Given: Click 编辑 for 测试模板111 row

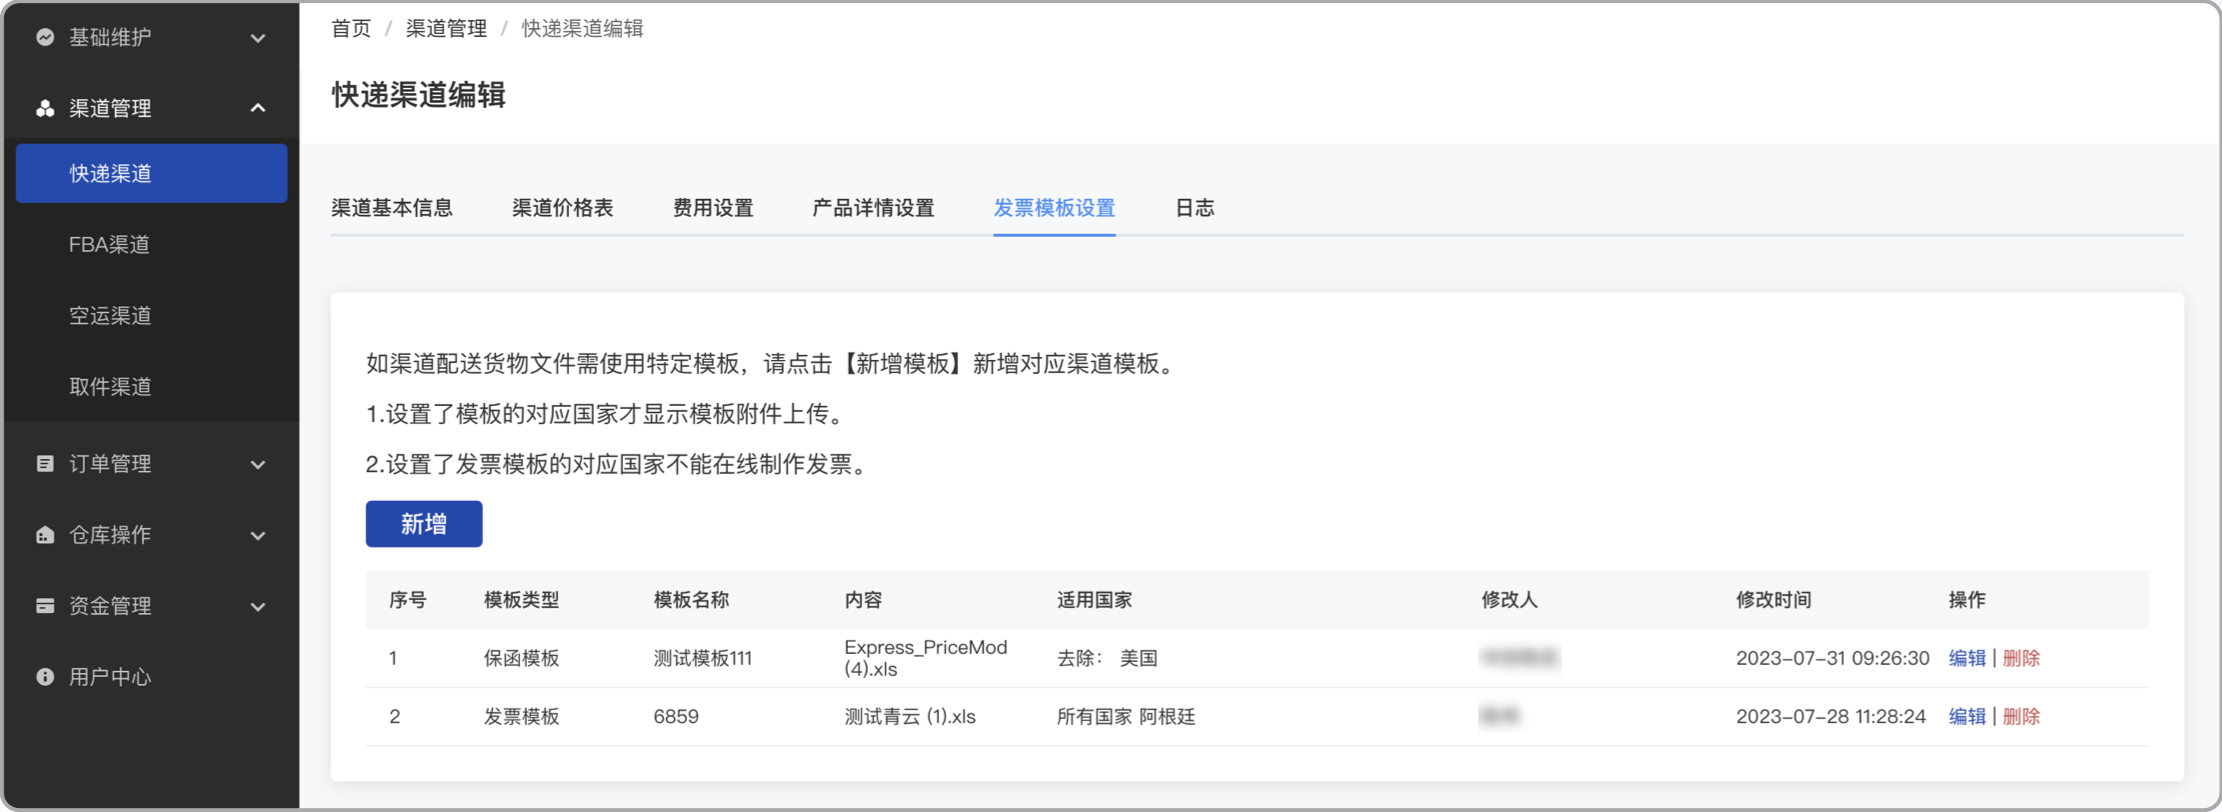Looking at the screenshot, I should pyautogui.click(x=1967, y=658).
